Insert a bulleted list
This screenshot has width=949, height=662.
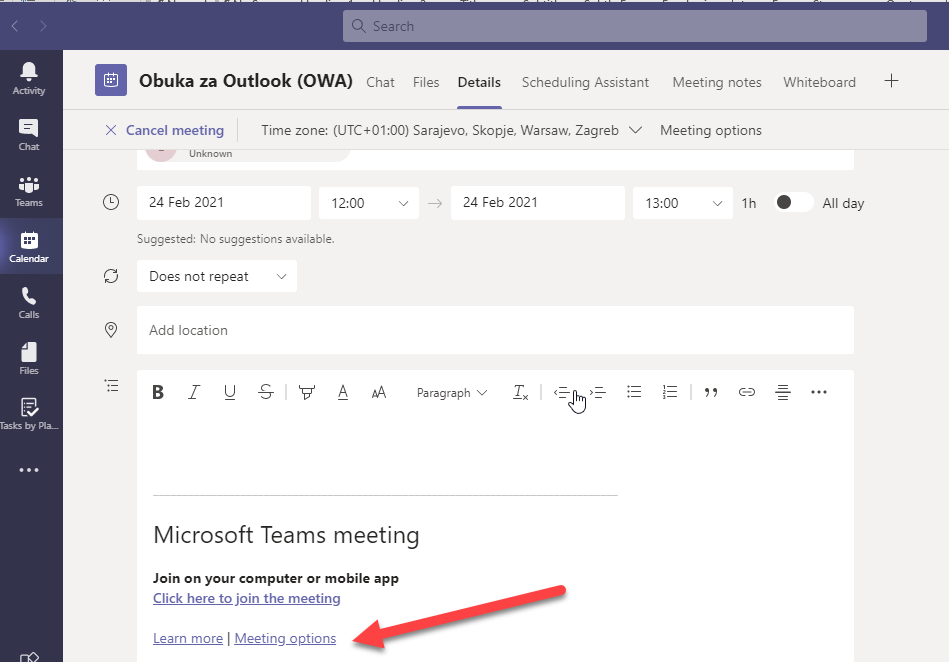(x=634, y=393)
